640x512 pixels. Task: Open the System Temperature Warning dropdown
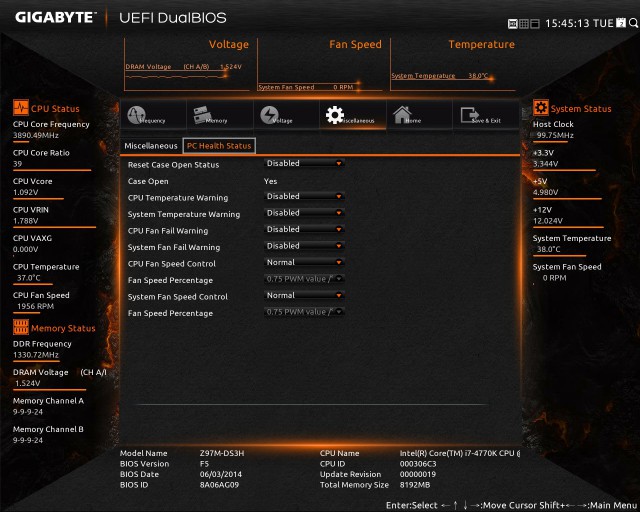click(x=304, y=213)
